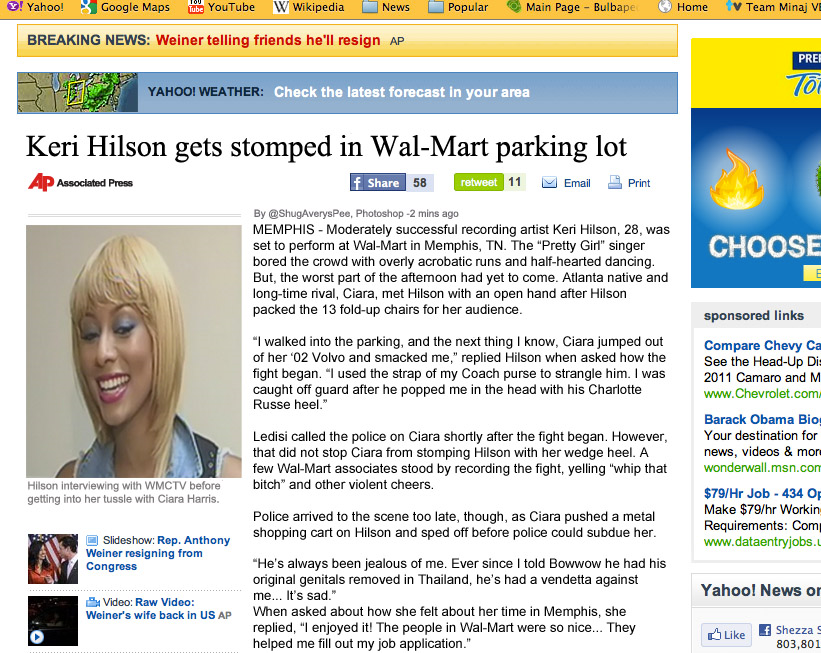This screenshot has height=653, width=821.
Task: Open the YouTube bookmark
Action: [221, 7]
